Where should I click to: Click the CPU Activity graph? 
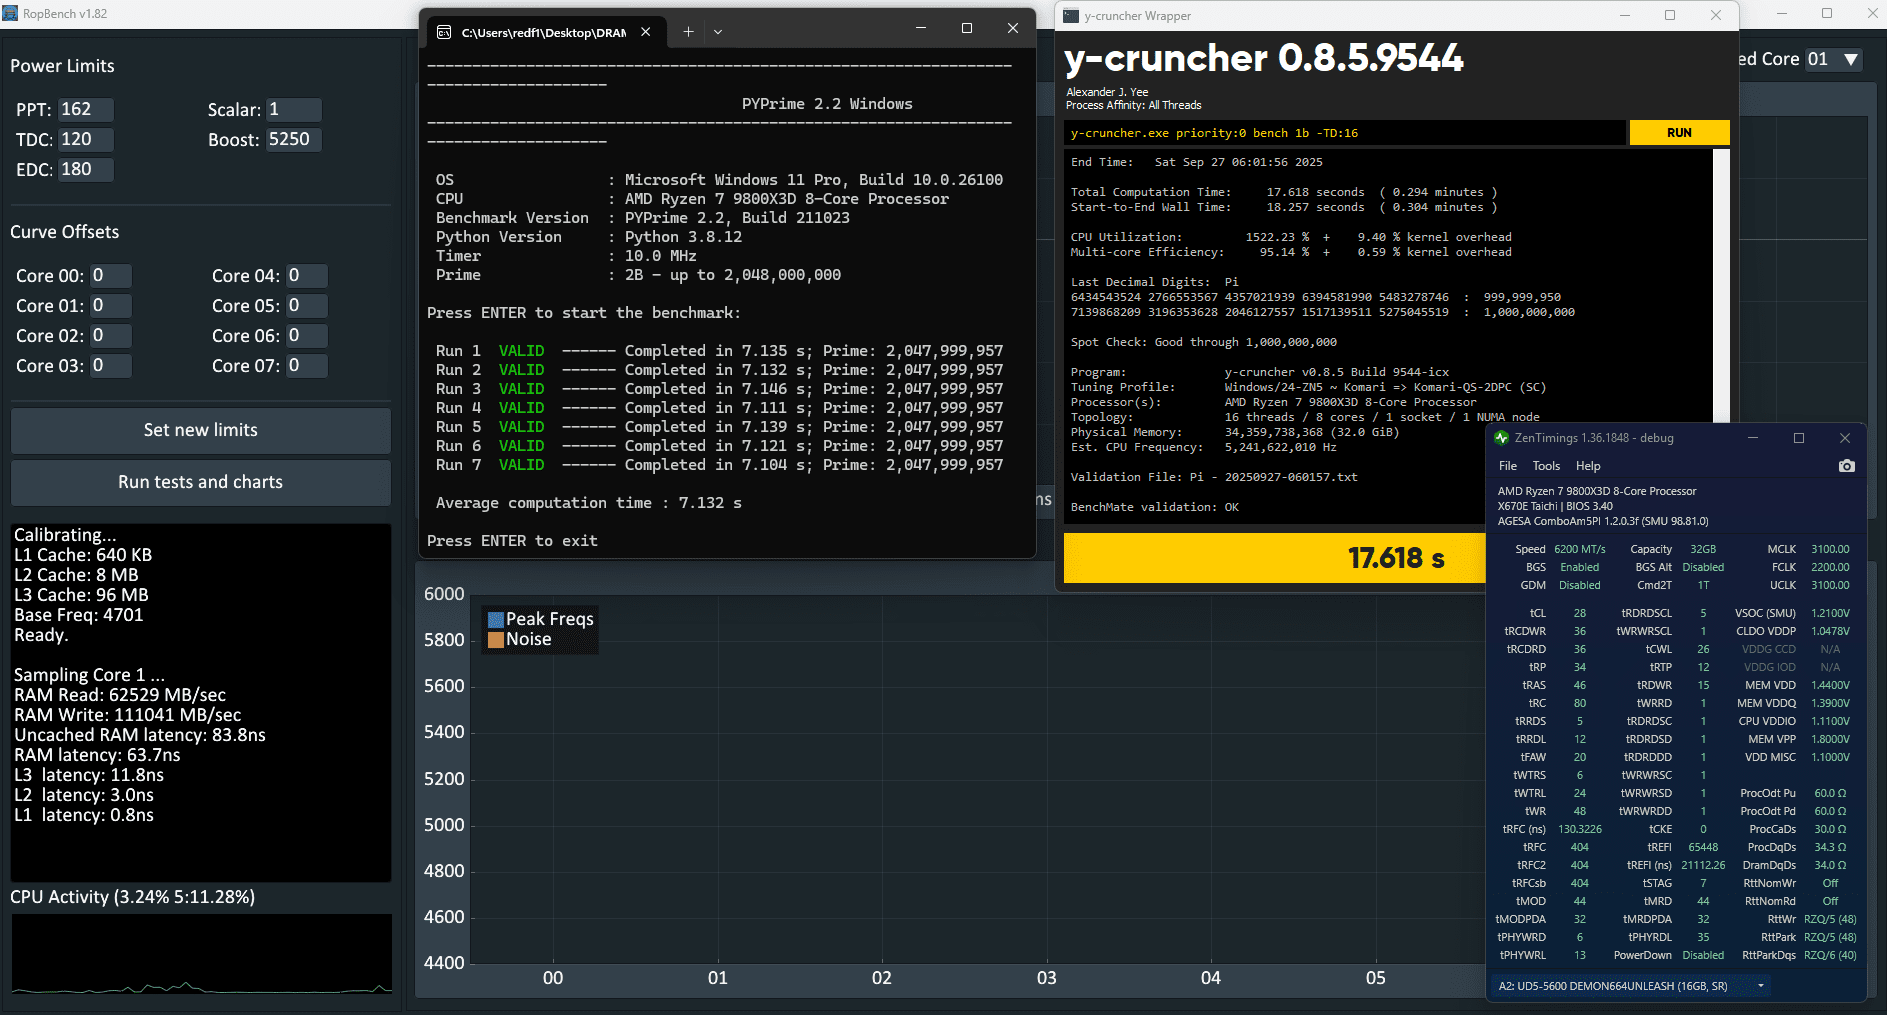[201, 954]
